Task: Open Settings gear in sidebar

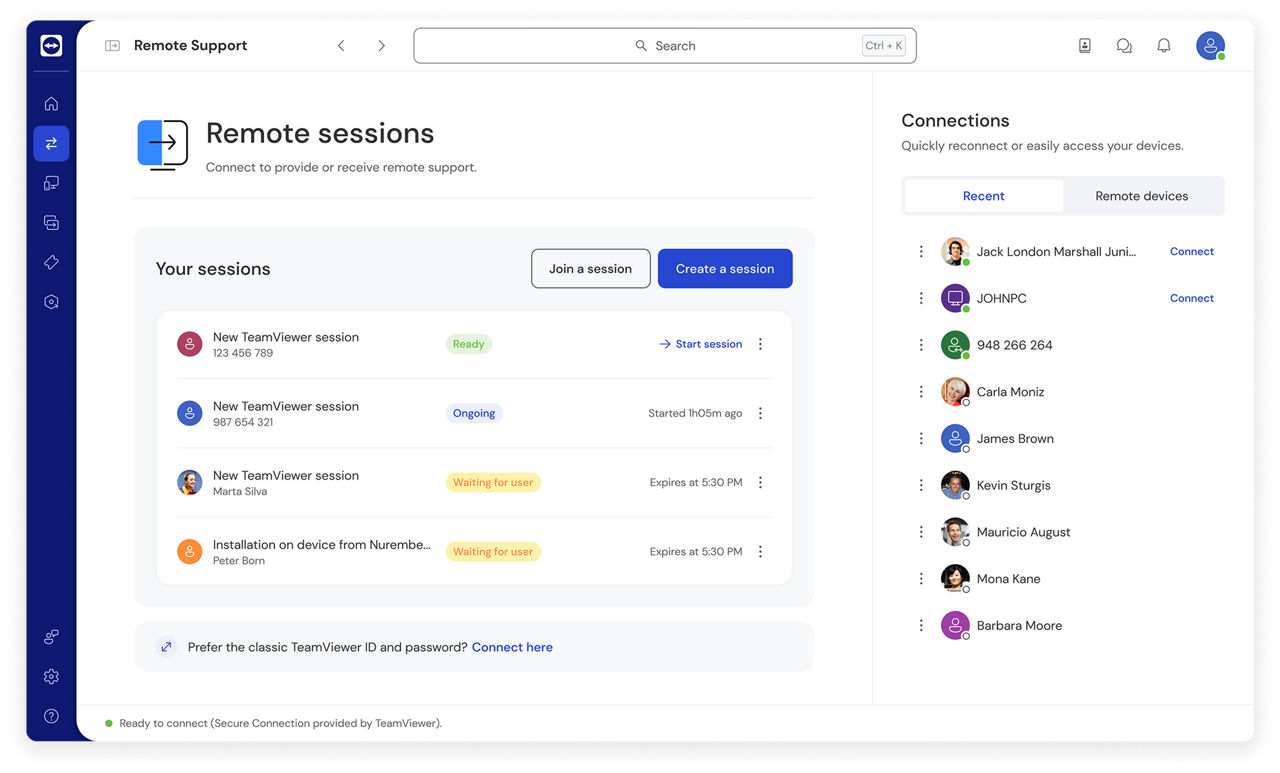Action: [x=51, y=677]
